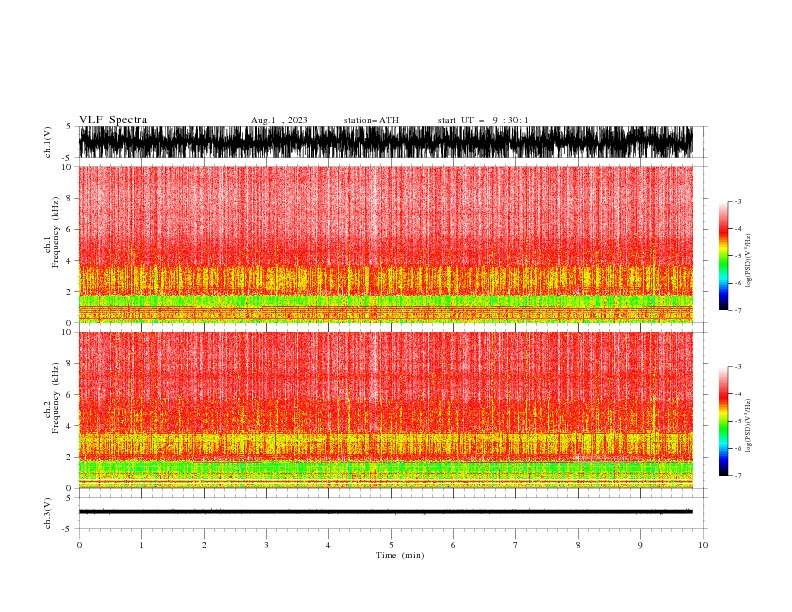
Task: Click time axis tick label "8"
Action: click(x=578, y=545)
